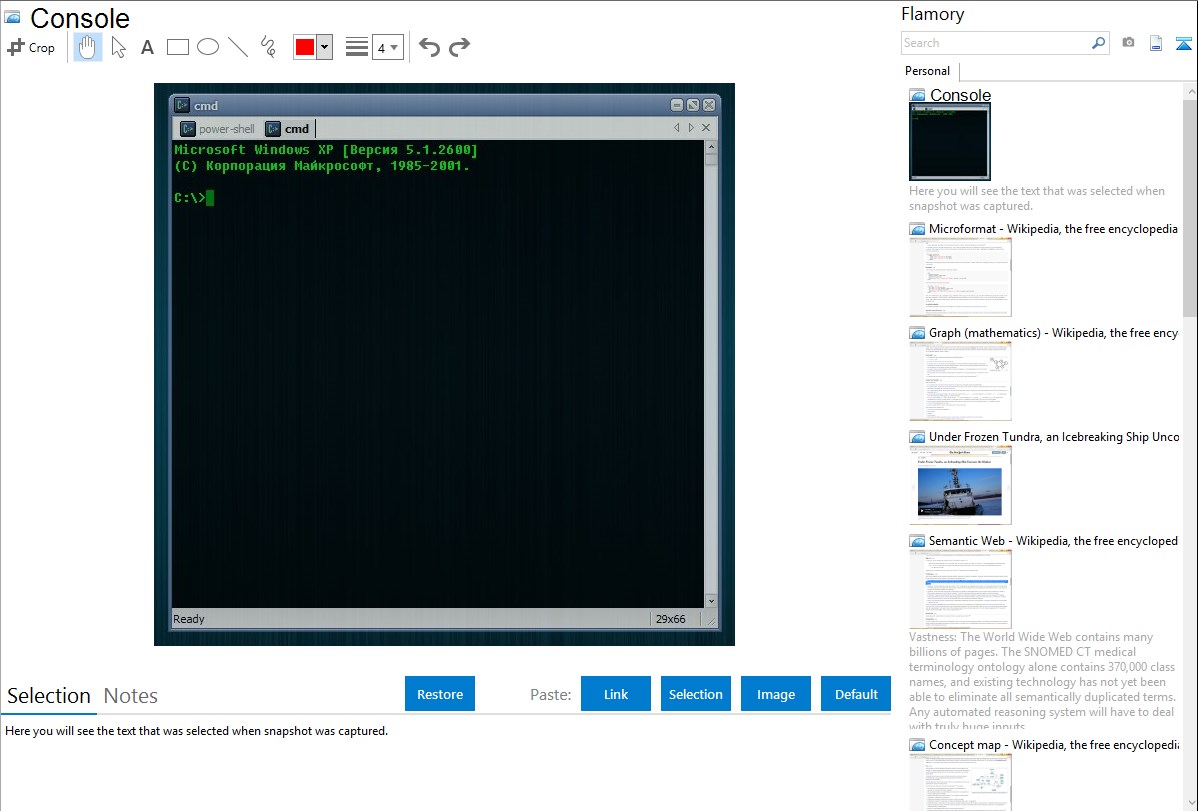Click the Graph (mathematics) snapshot thumbnail

(960, 381)
